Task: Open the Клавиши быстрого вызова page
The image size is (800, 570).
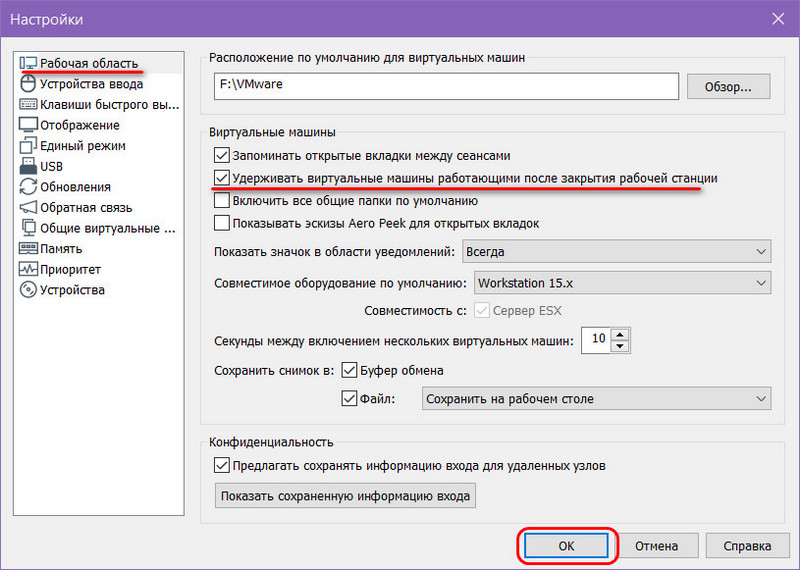Action: tap(110, 105)
